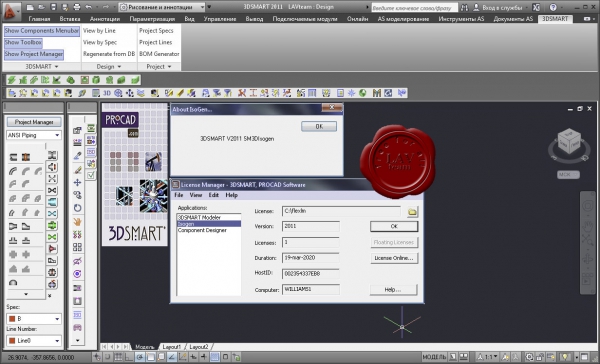Toggle object snap in the status bar
Screen dimensions: 600x364
tap(151, 357)
